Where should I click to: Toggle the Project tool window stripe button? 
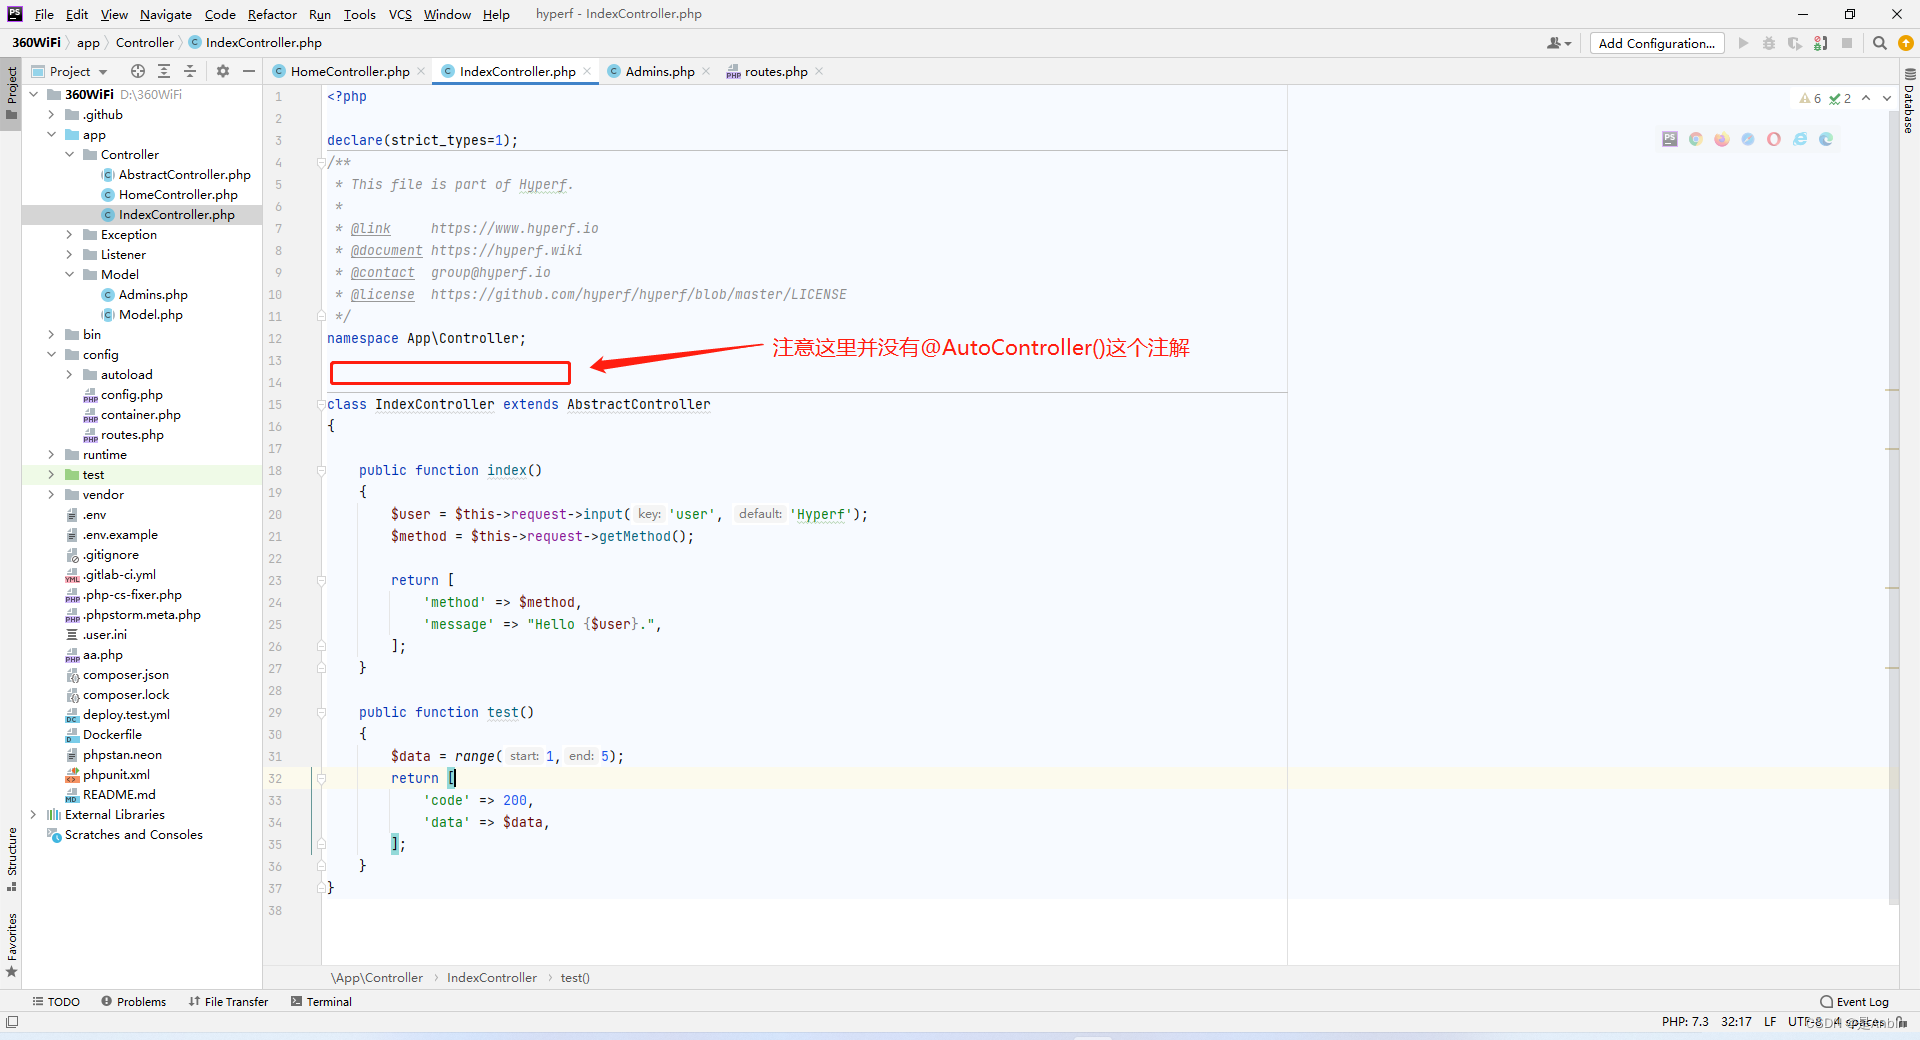tap(11, 90)
